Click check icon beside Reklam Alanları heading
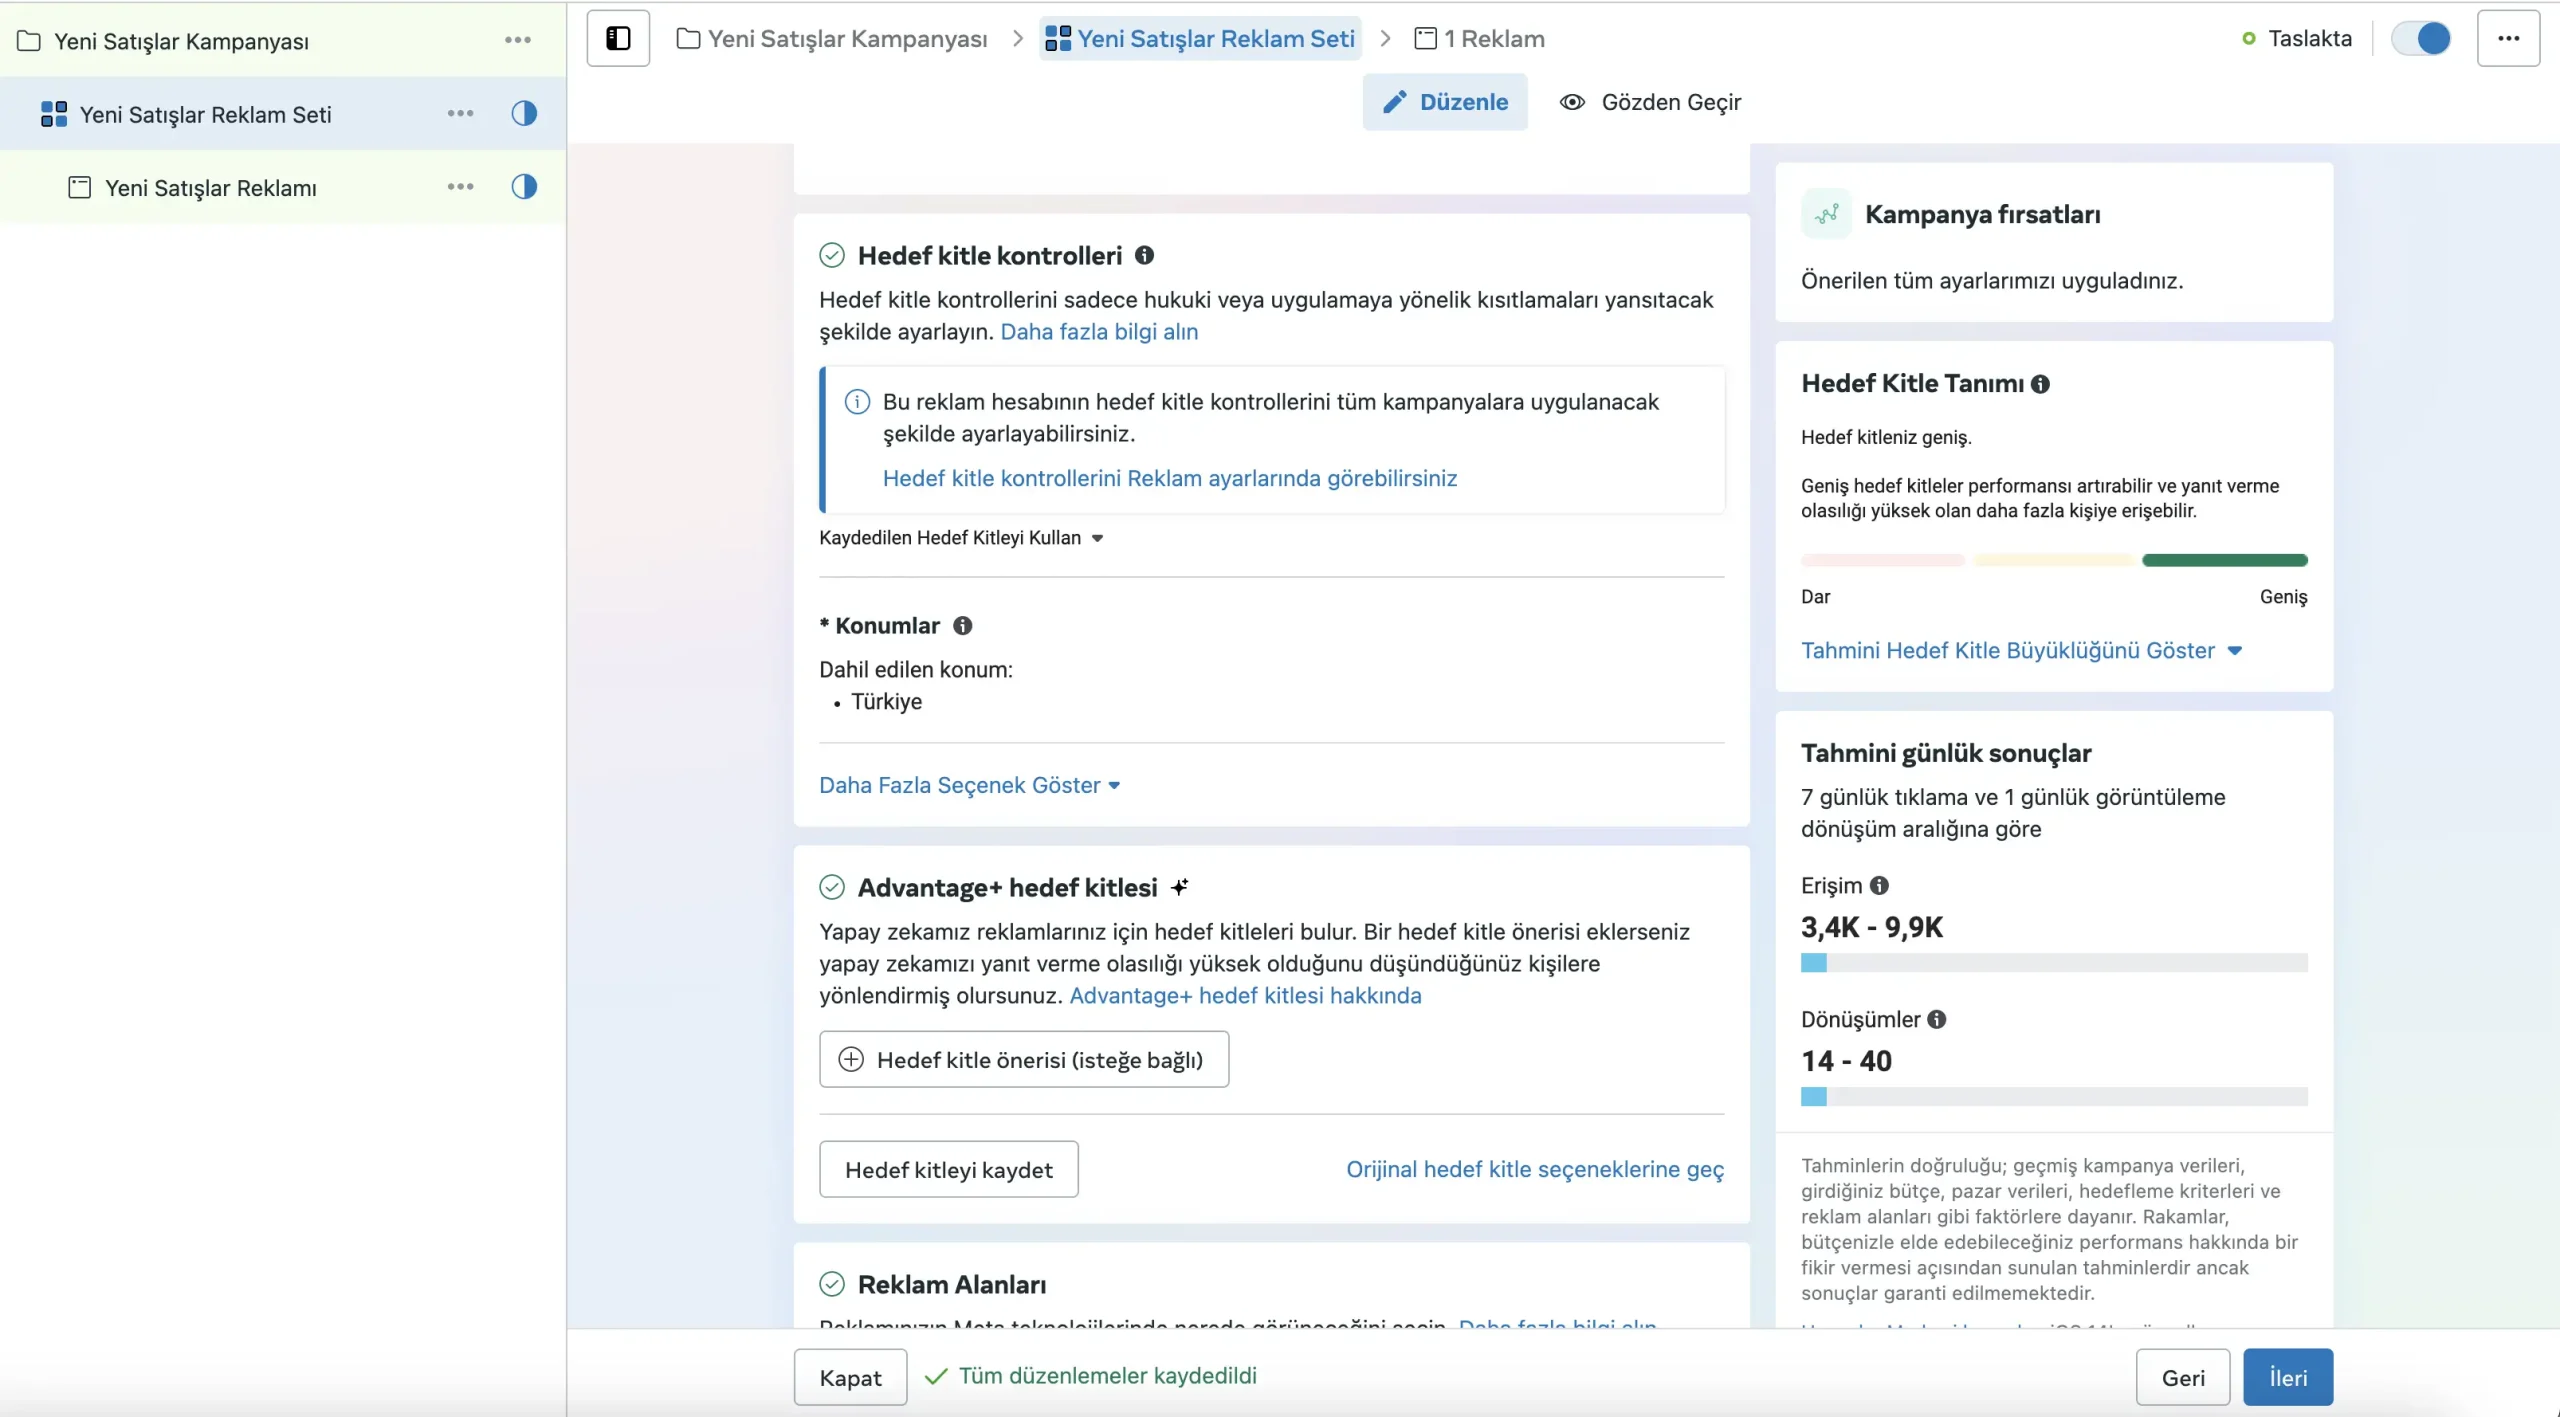 click(x=832, y=1284)
